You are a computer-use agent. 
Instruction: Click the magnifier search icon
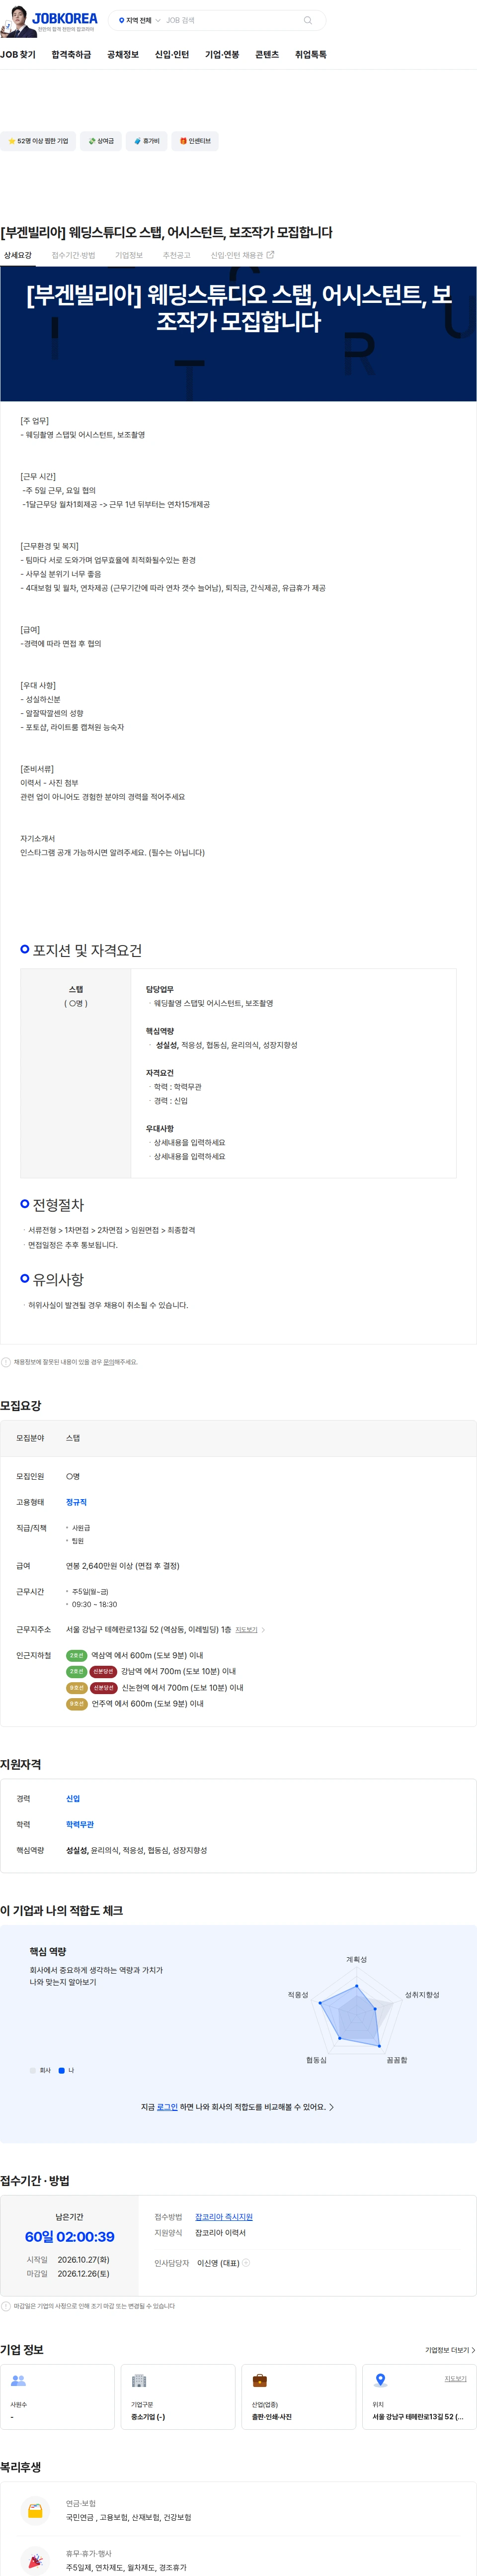pos(308,20)
